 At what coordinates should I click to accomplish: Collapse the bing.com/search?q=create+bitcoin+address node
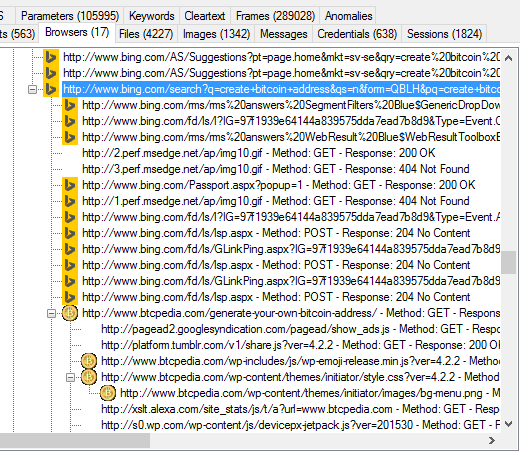click(x=32, y=89)
